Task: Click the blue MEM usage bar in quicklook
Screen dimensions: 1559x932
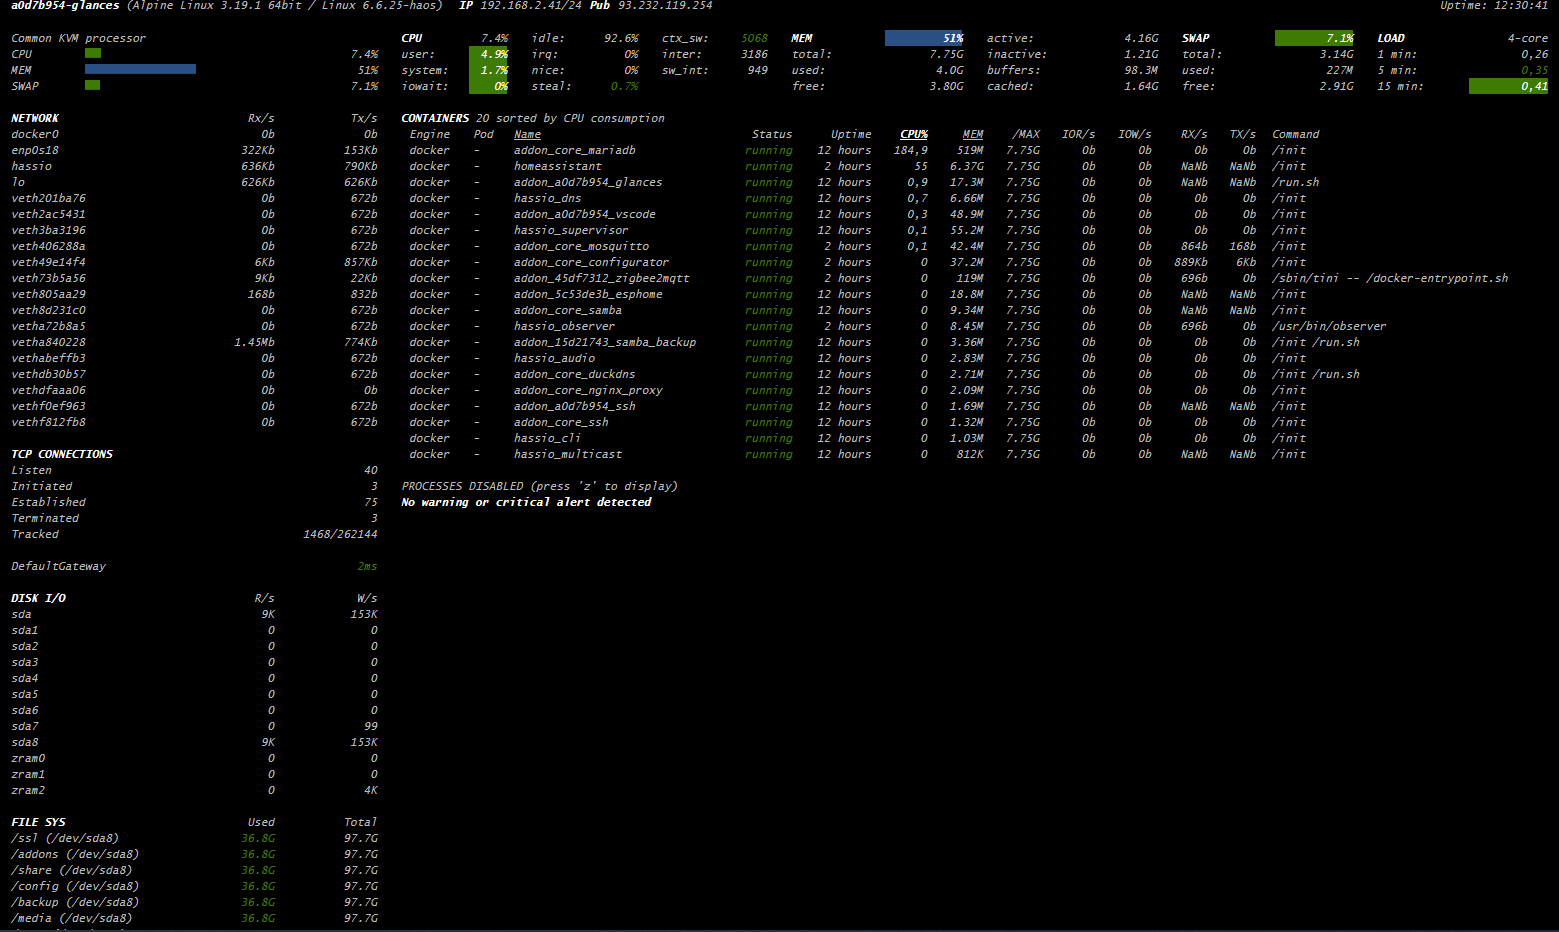Action: point(140,69)
